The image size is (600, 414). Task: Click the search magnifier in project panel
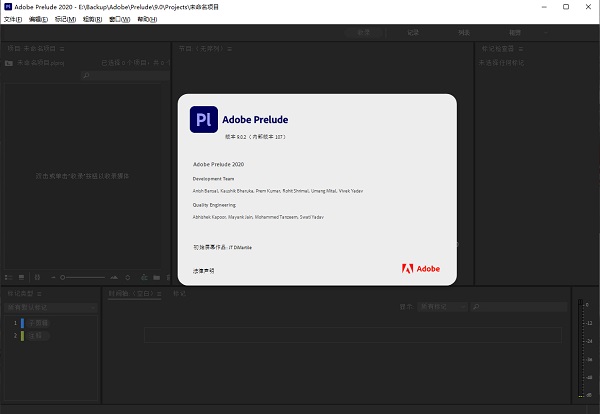point(86,75)
